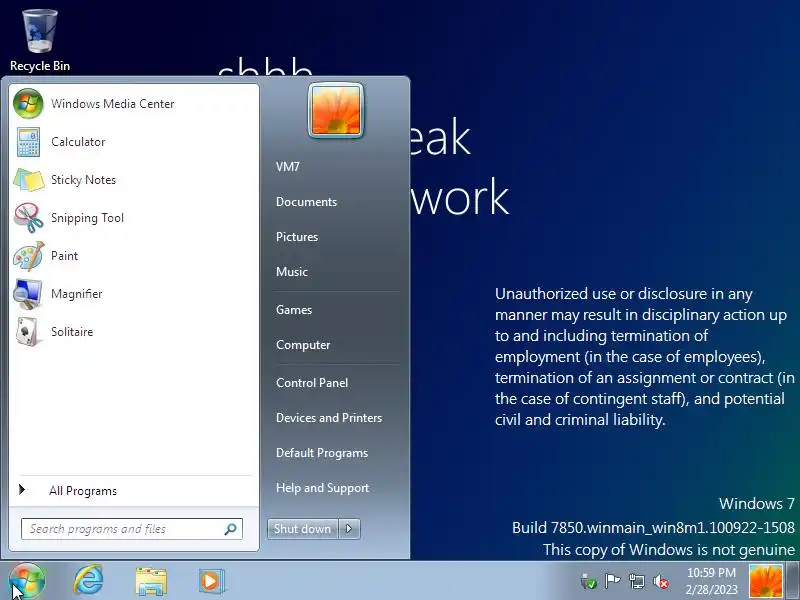Click the Start orb button
The image size is (800, 600).
tap(27, 581)
